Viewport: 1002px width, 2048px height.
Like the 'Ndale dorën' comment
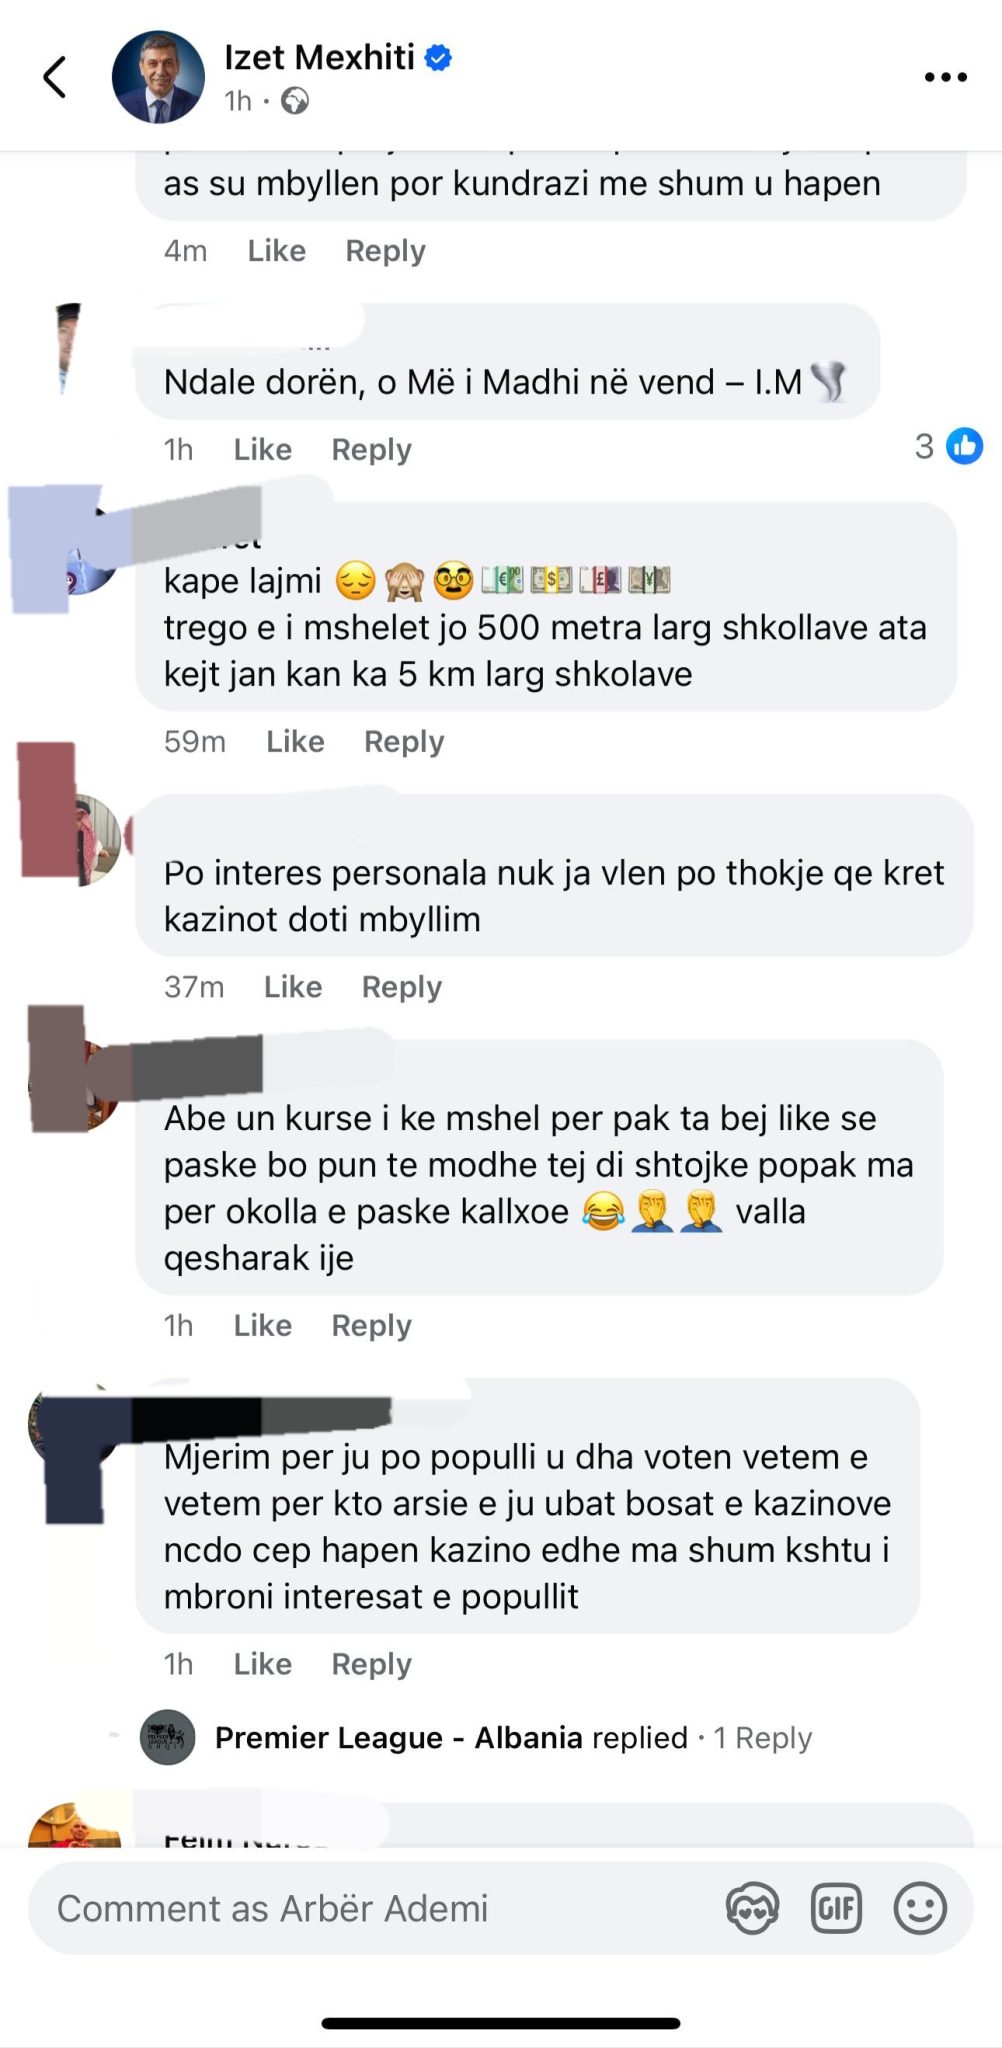pos(262,449)
